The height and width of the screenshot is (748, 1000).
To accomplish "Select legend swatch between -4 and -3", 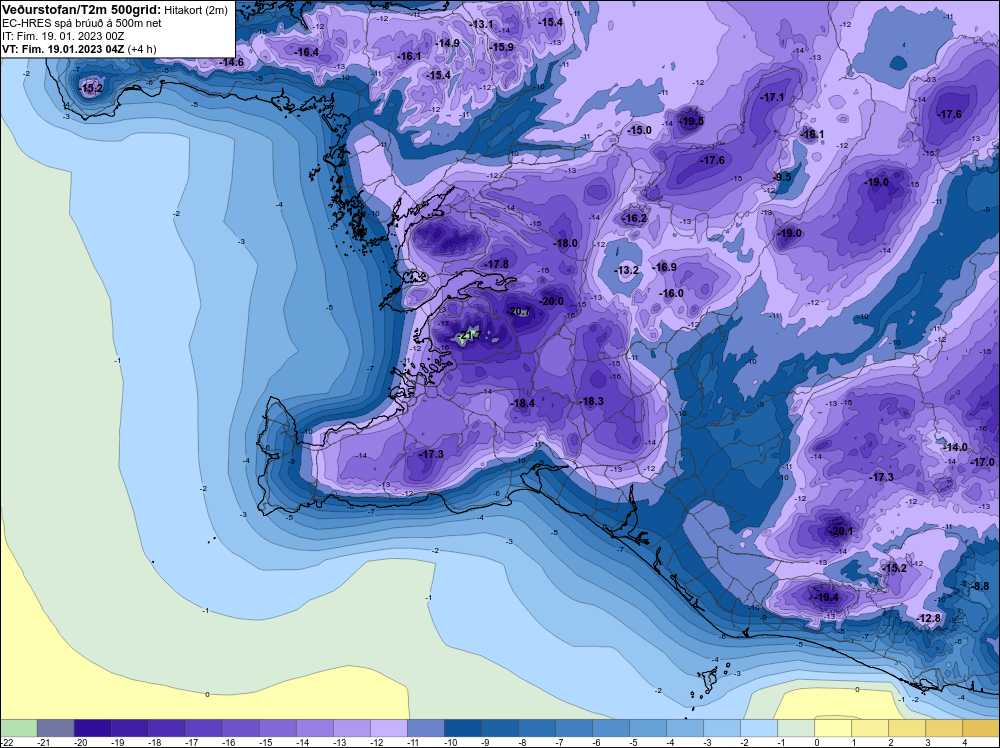I will (685, 728).
